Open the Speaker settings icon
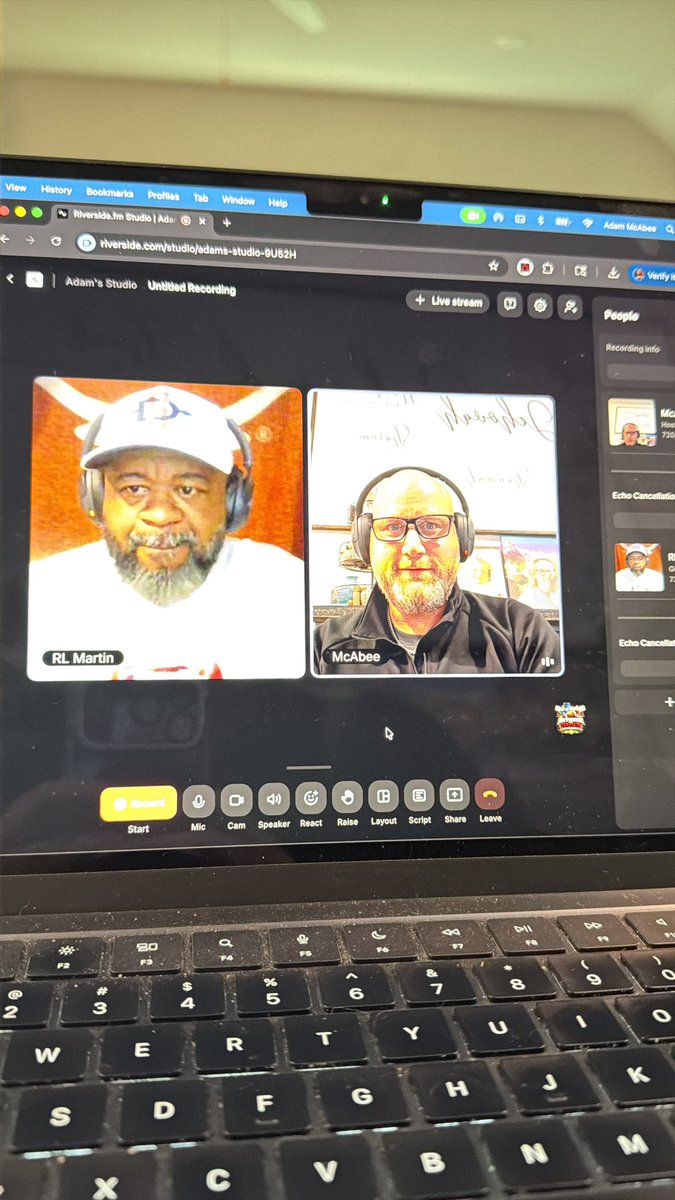The image size is (675, 1200). click(274, 798)
